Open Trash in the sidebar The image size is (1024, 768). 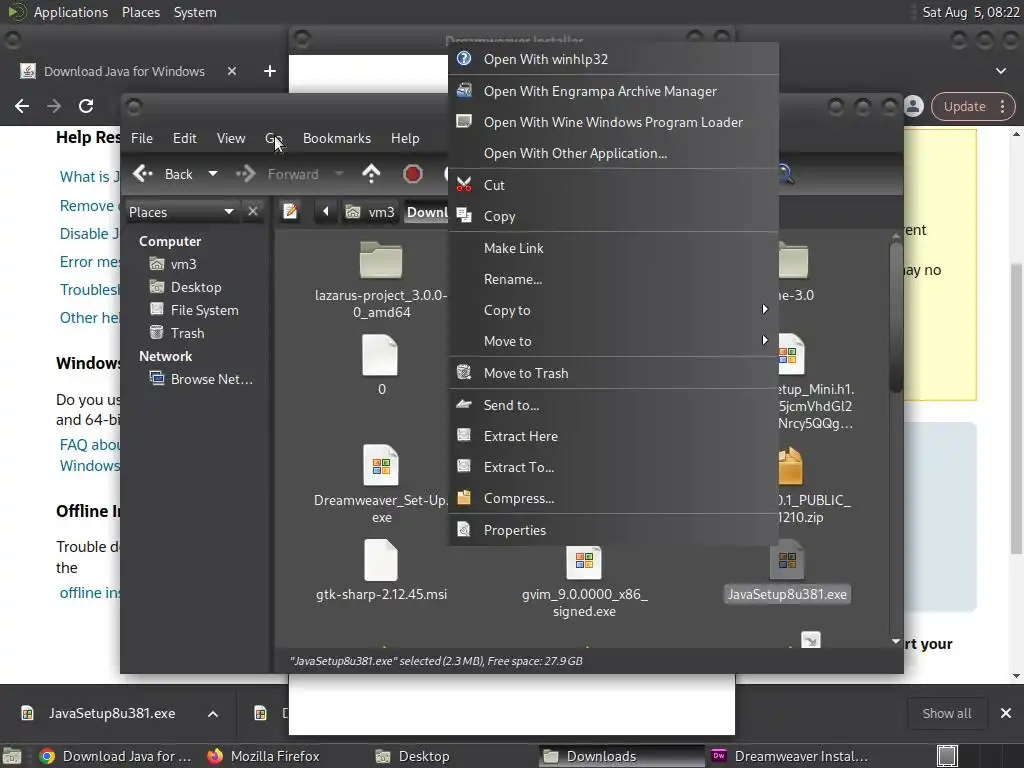177,333
